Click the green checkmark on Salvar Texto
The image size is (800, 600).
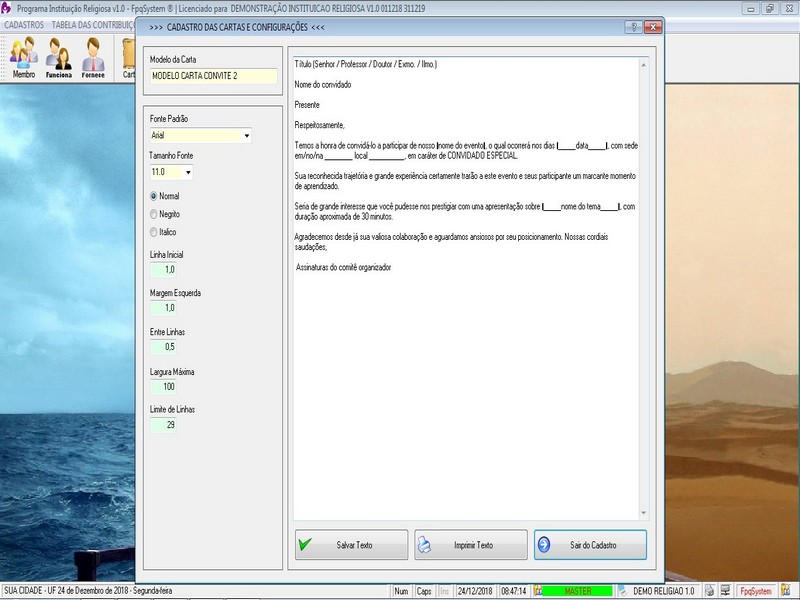pos(305,544)
